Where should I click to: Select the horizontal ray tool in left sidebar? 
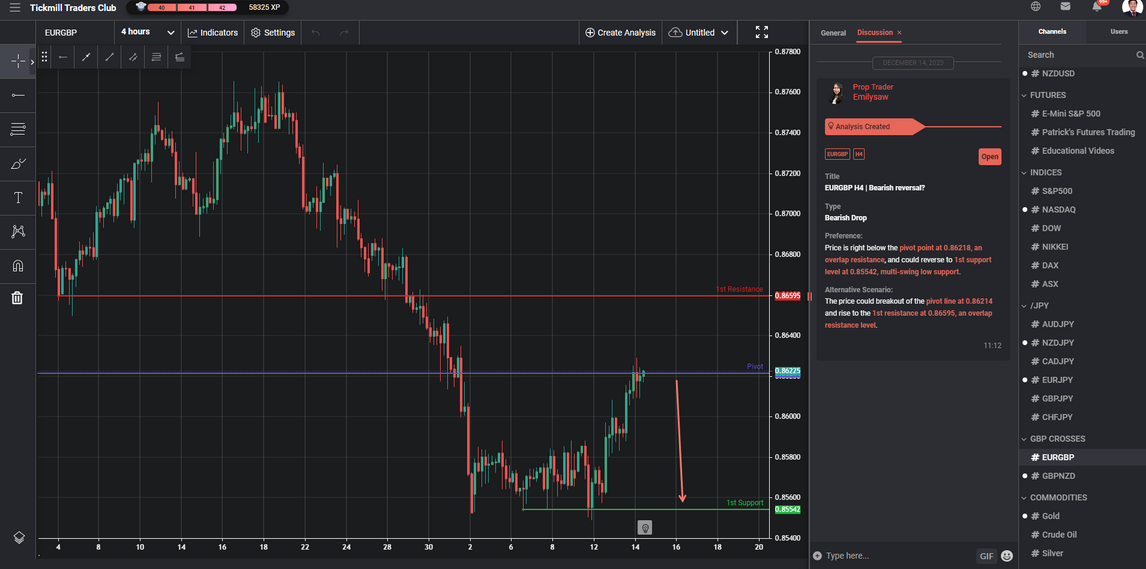pos(18,95)
